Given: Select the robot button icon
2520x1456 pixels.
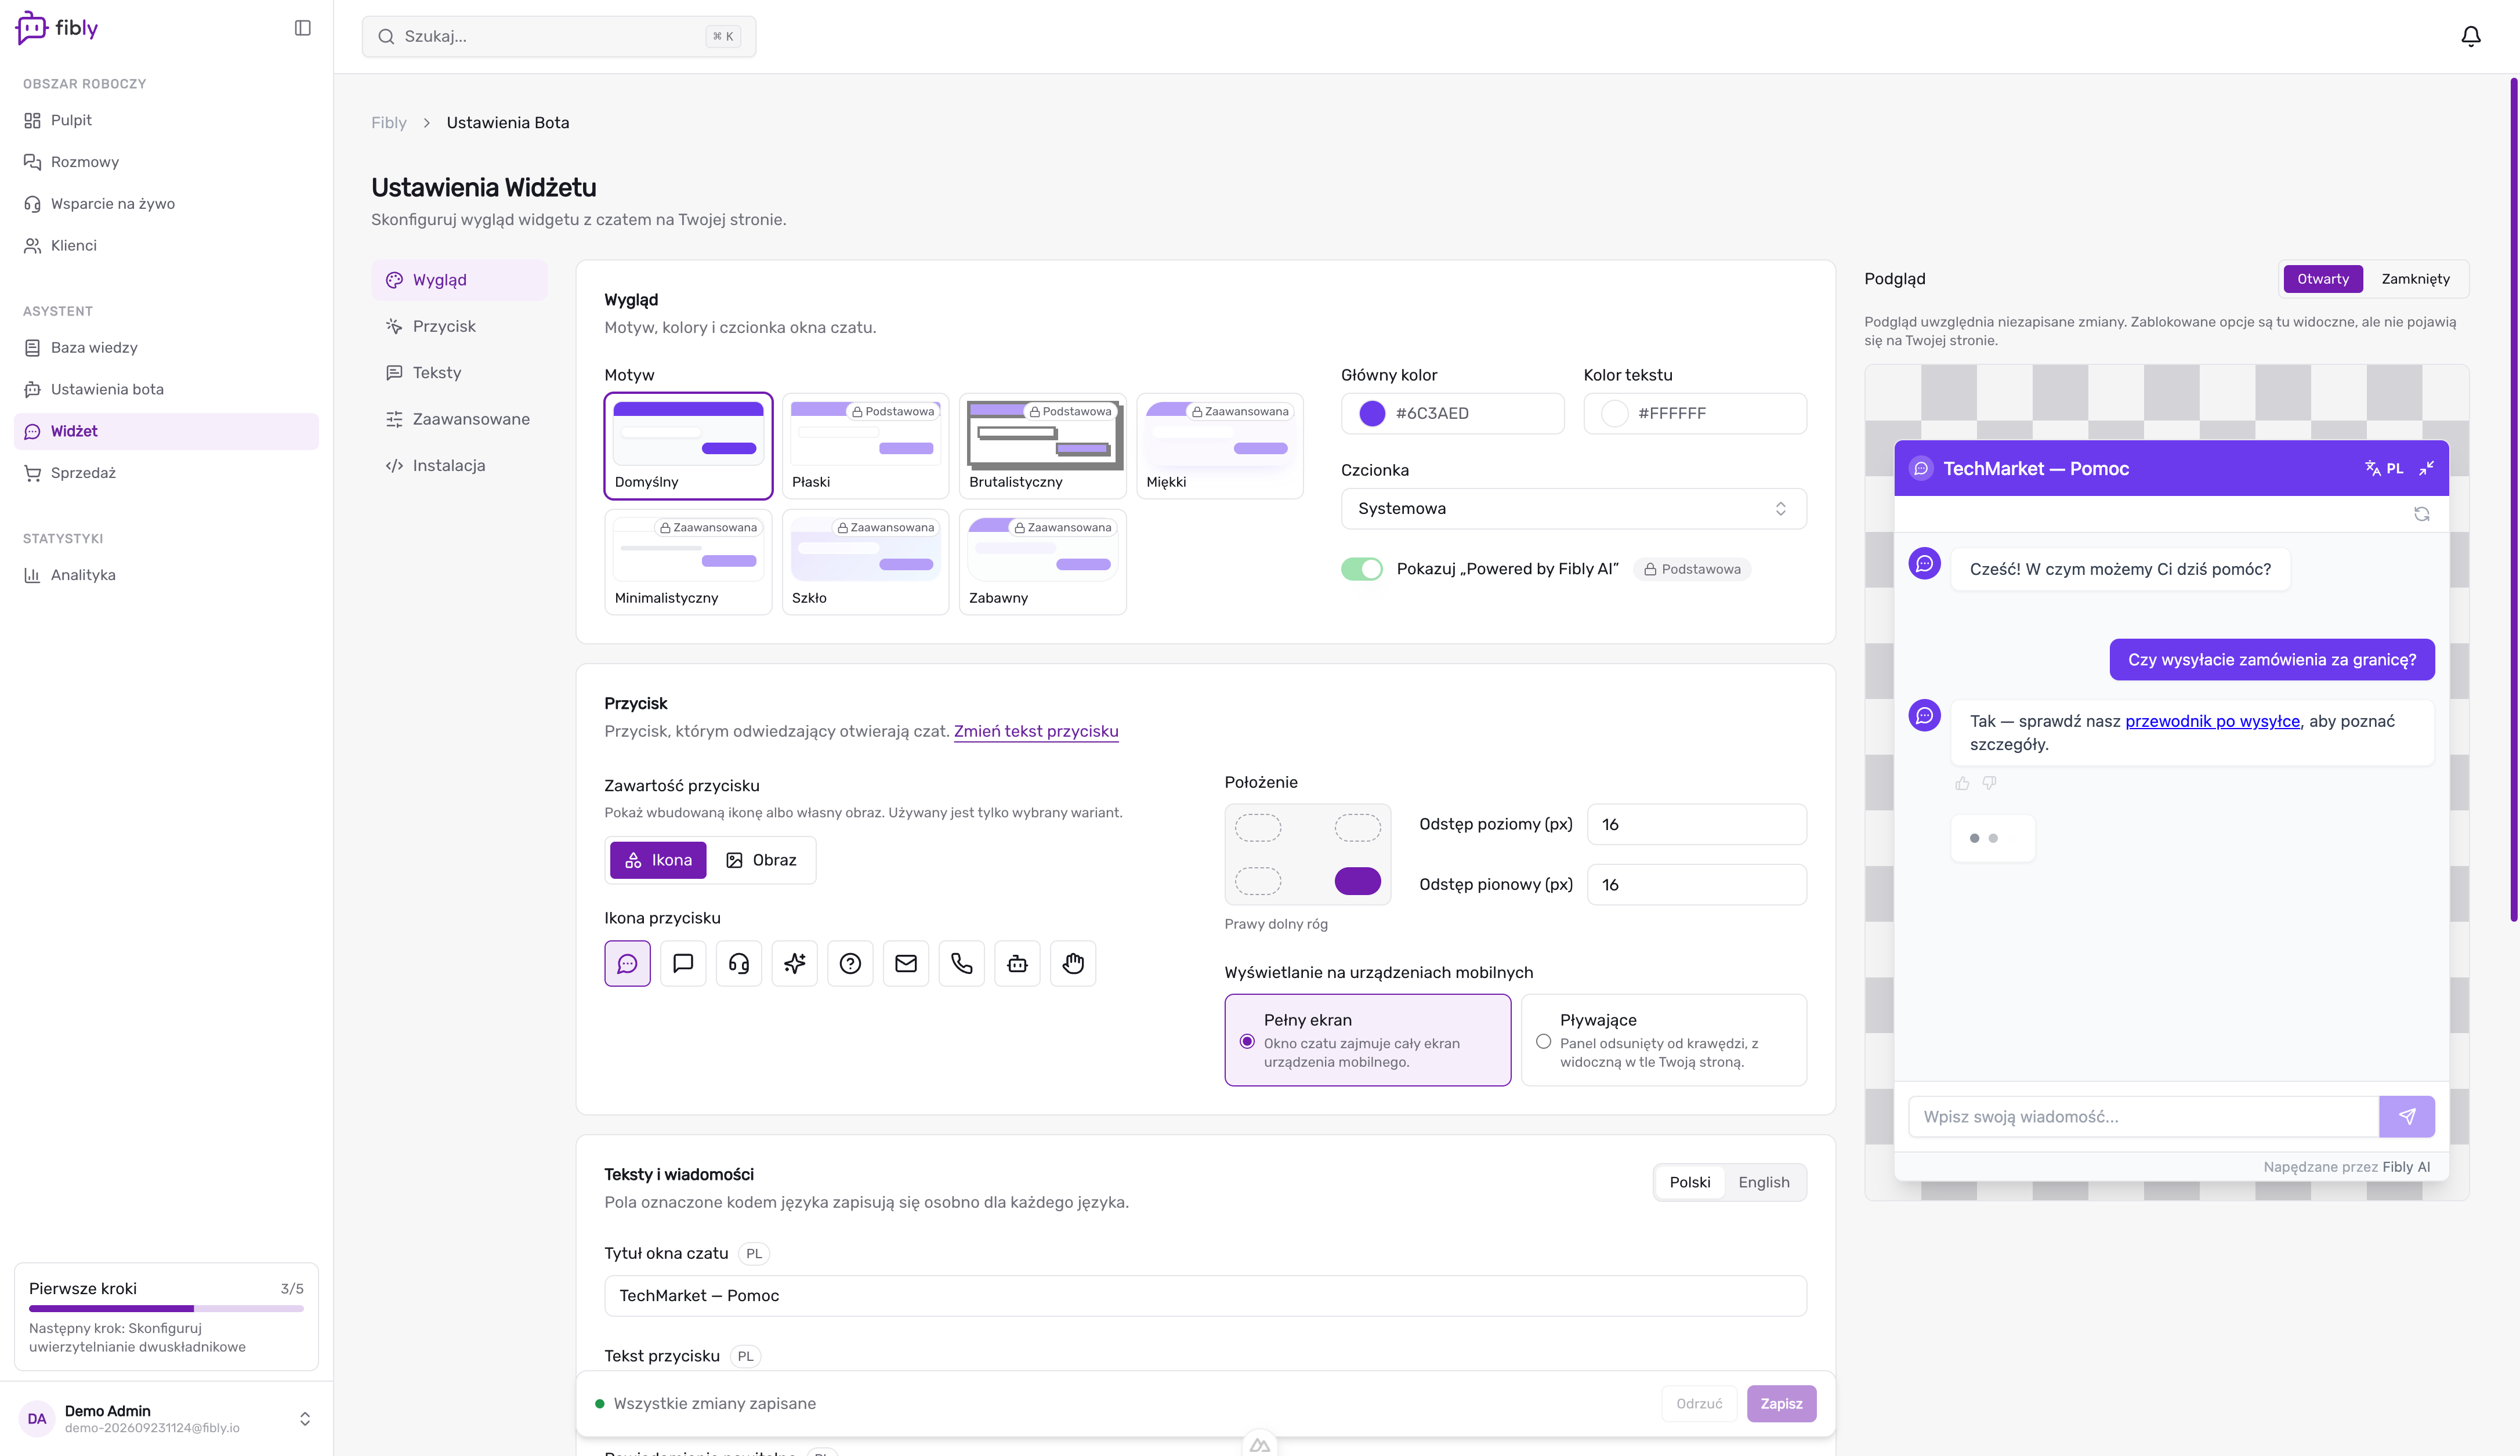Looking at the screenshot, I should (1017, 963).
